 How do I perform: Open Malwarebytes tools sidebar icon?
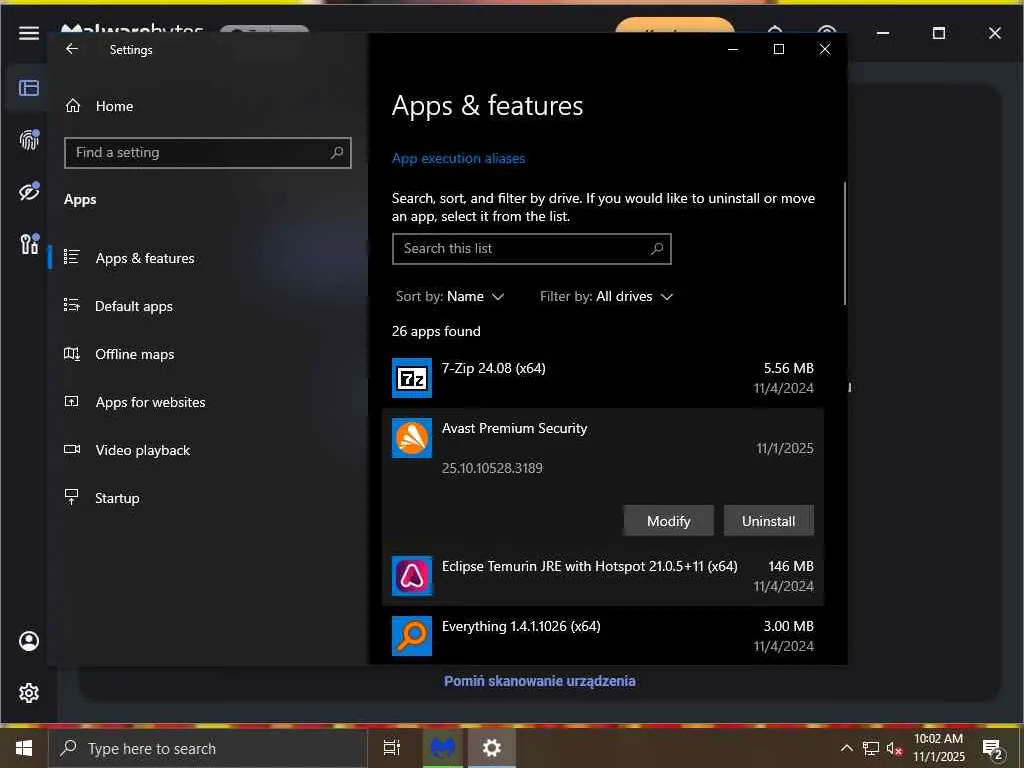tap(29, 244)
